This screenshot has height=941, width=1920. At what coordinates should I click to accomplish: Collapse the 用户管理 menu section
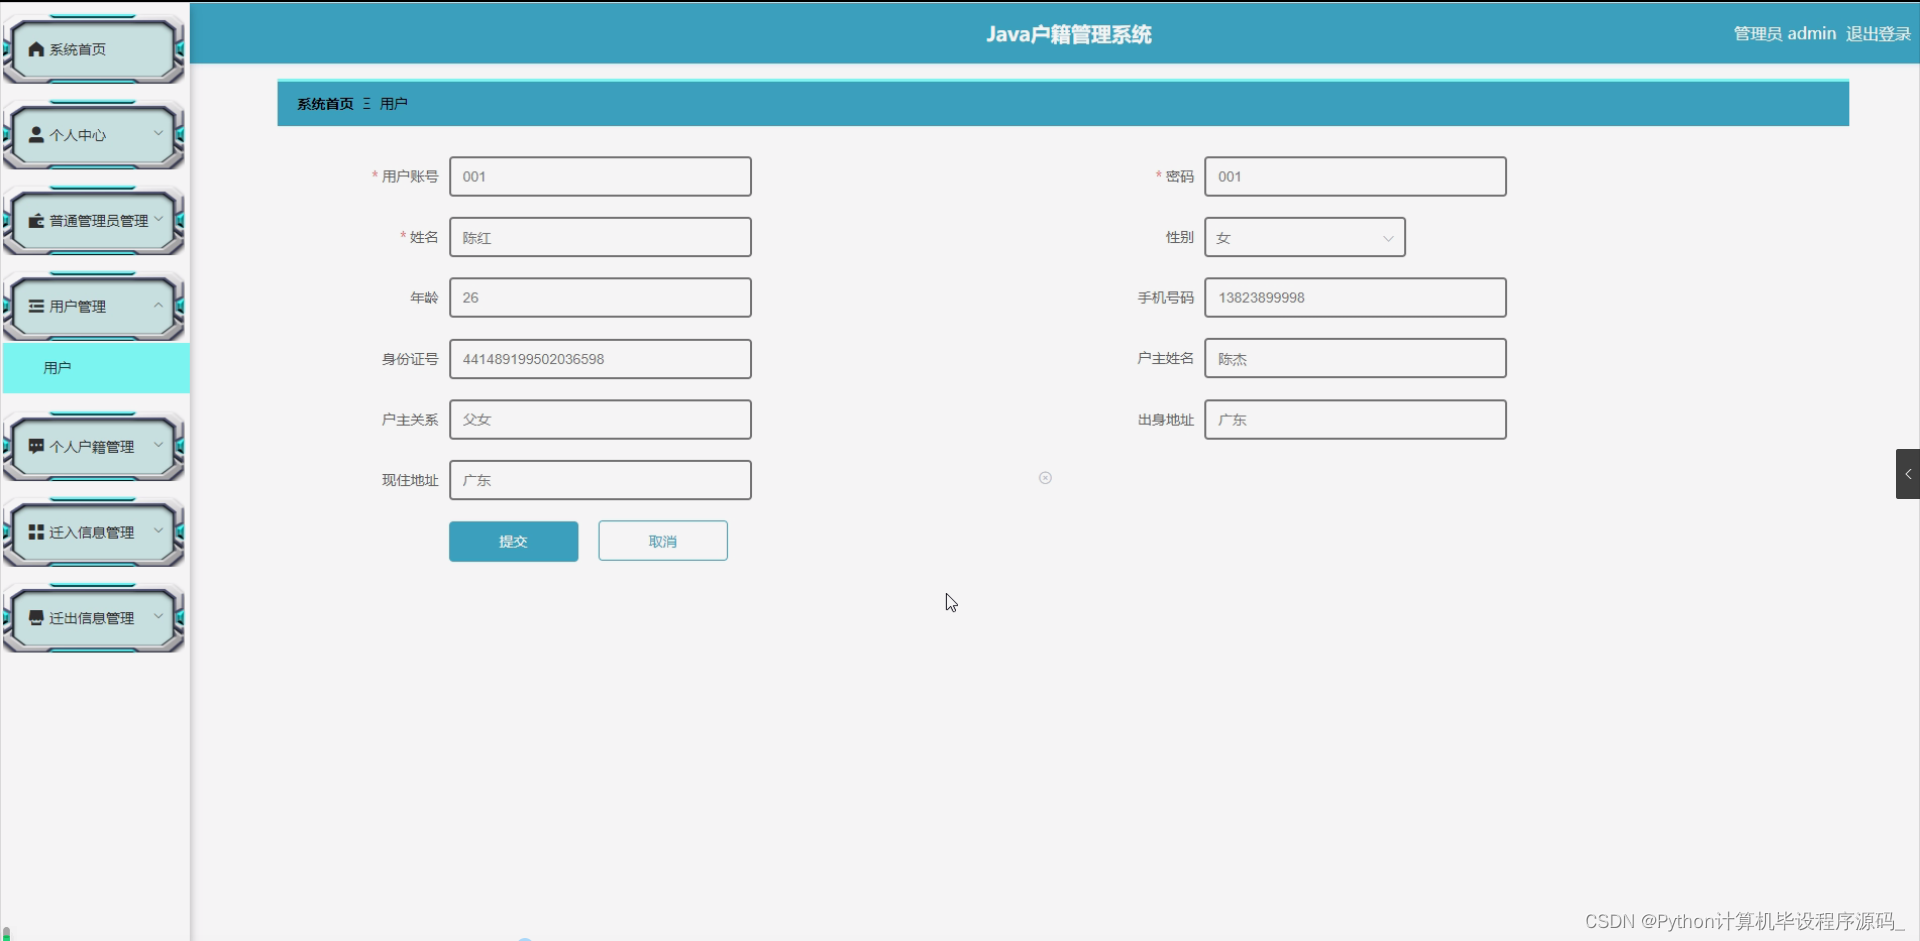(x=158, y=305)
